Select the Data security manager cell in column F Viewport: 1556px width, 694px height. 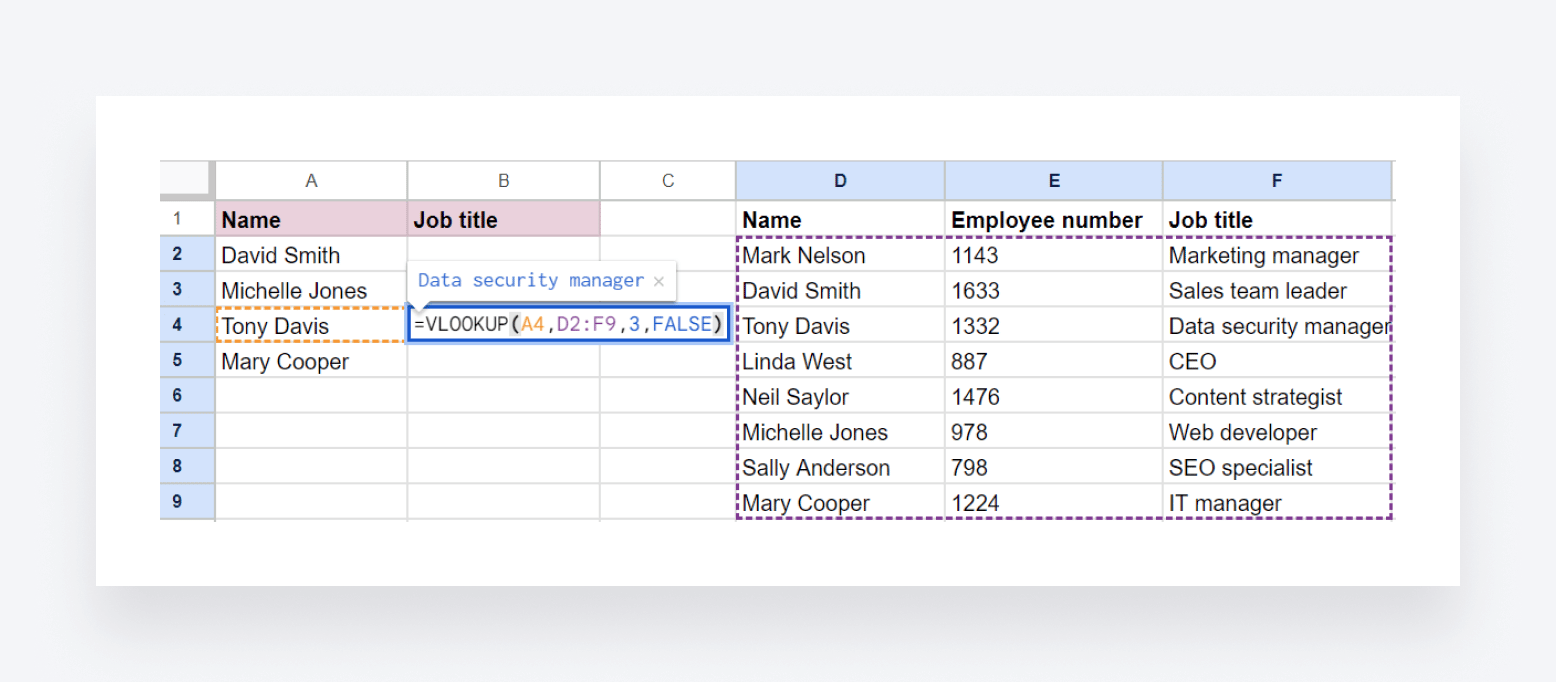pos(1277,326)
